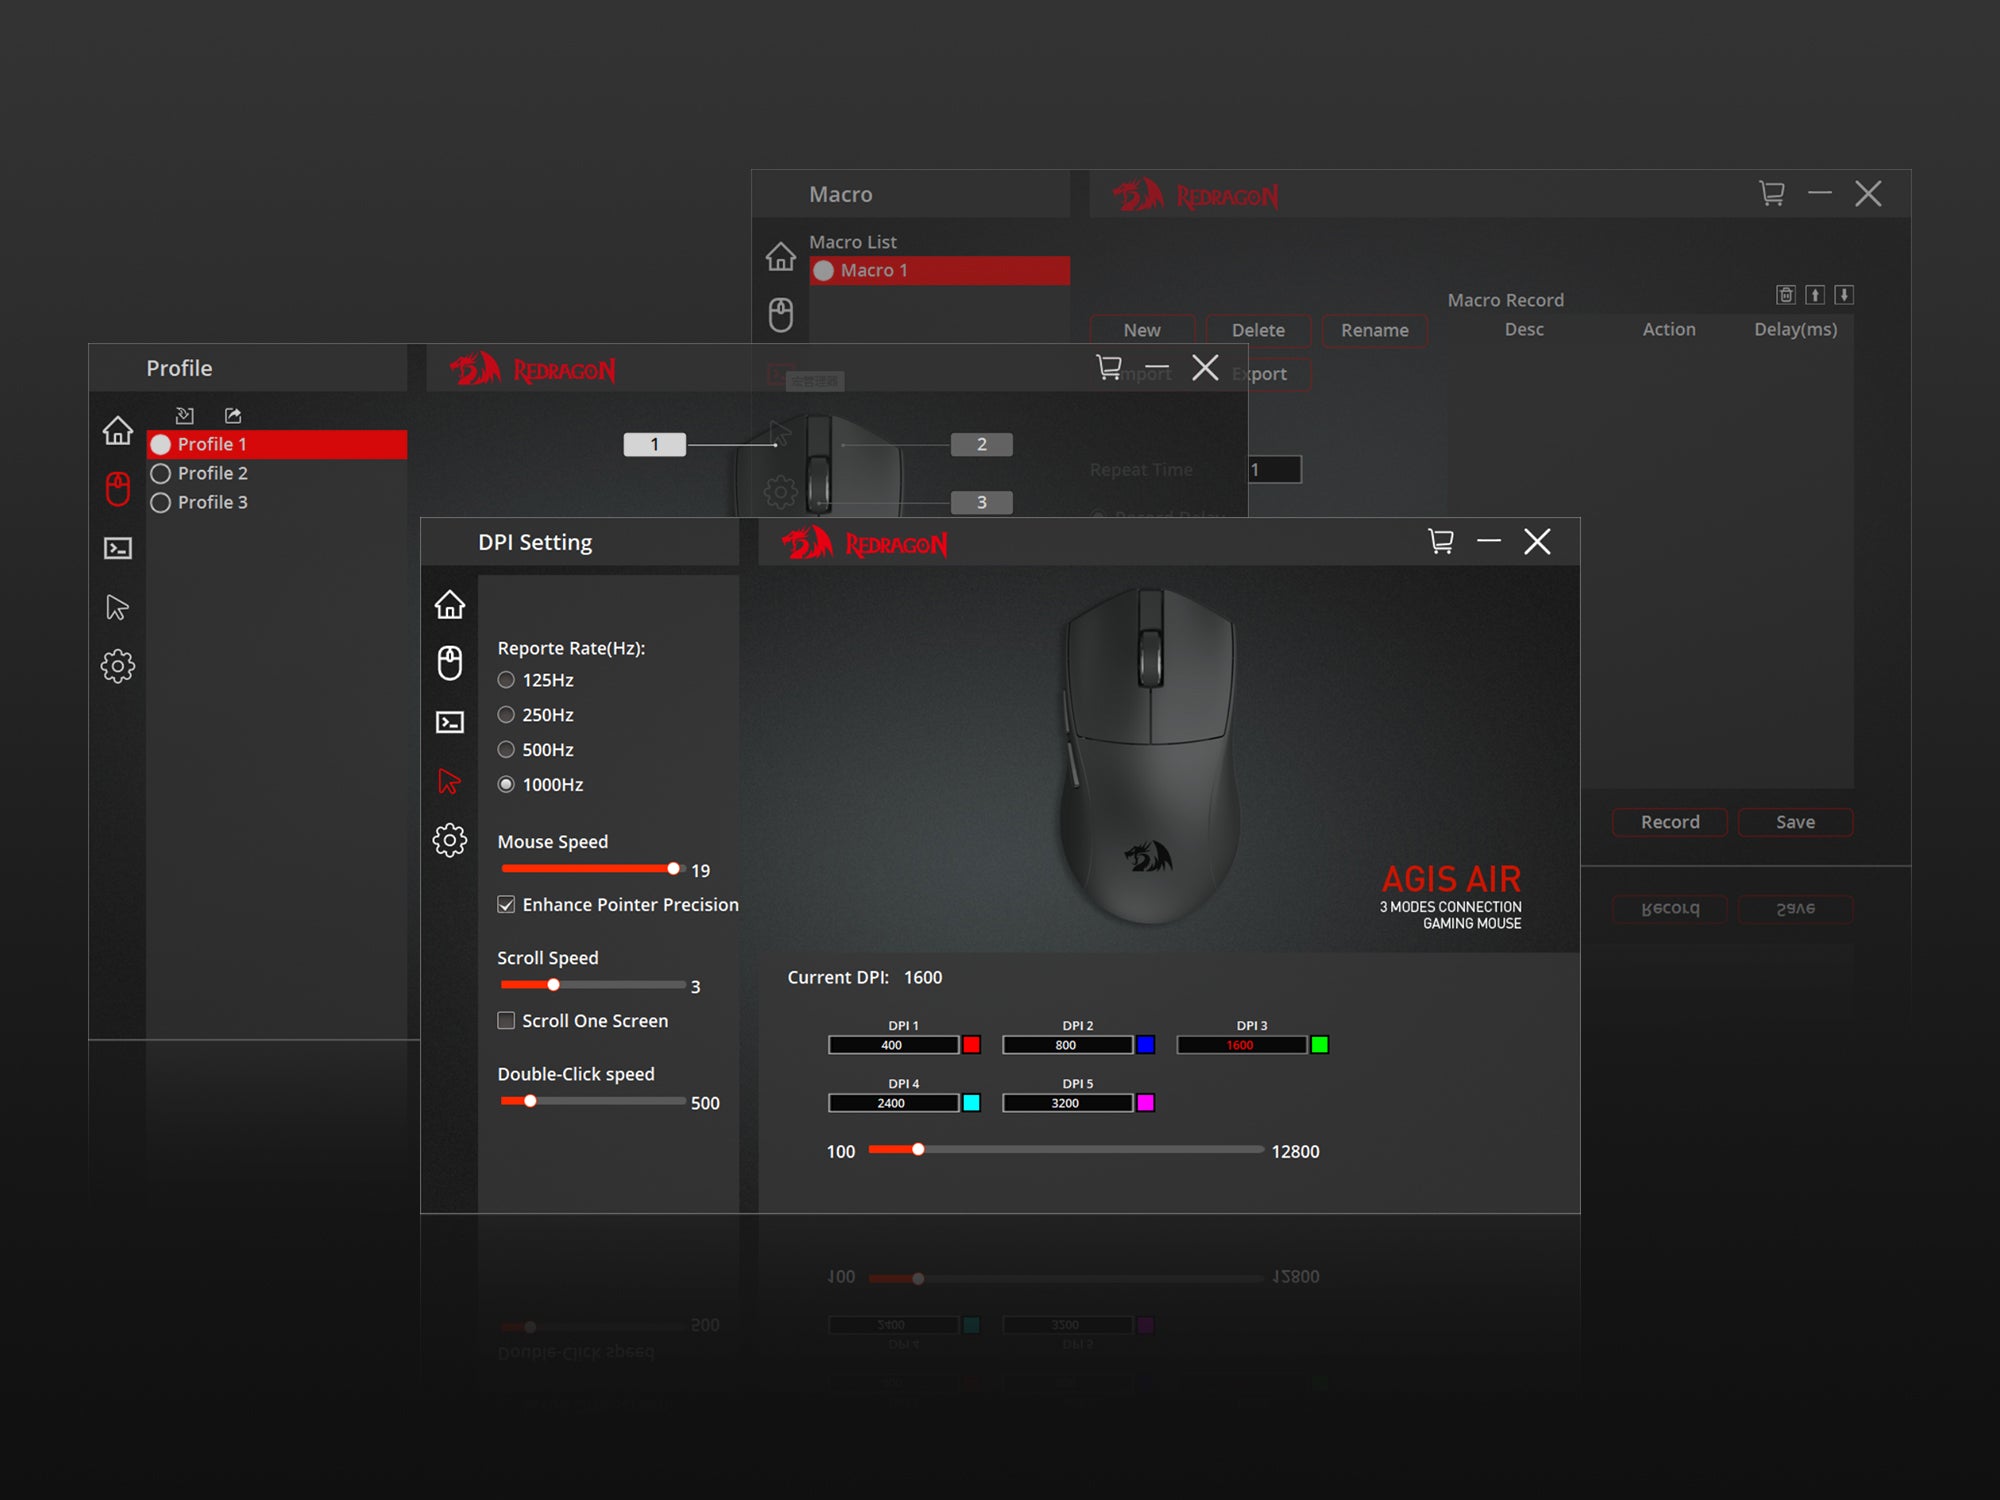Viewport: 2000px width, 1500px height.
Task: Adjust Double-Click speed slider handle
Action: (530, 1101)
